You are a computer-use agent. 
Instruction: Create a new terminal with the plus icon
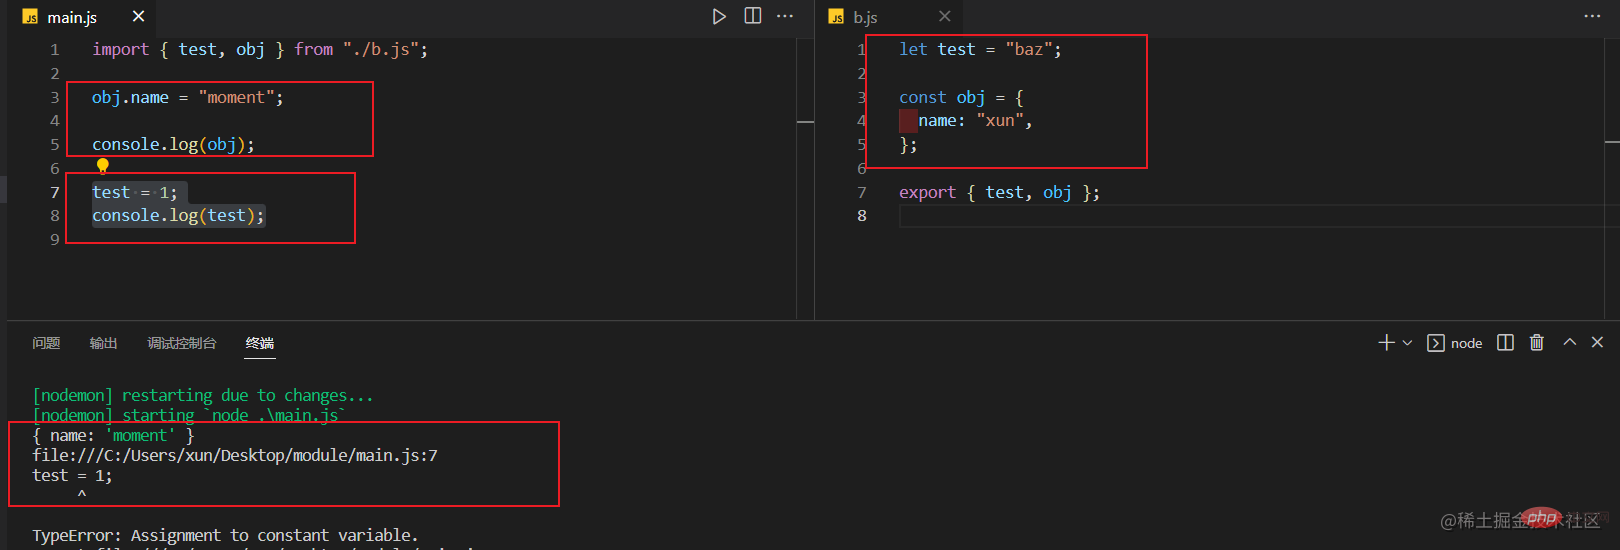(x=1386, y=343)
